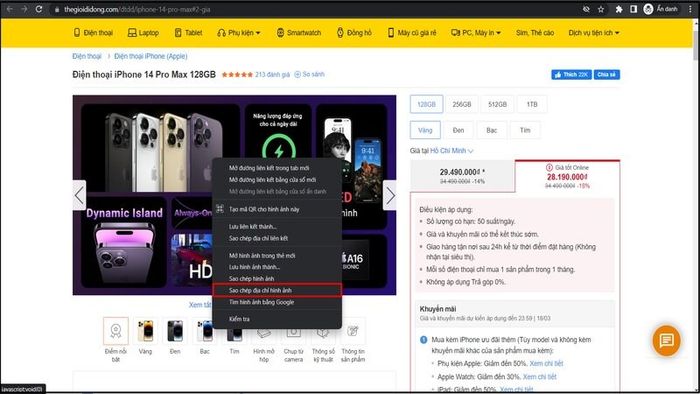Click the Facebook Thích button
The width and height of the screenshot is (700, 394).
pos(571,75)
